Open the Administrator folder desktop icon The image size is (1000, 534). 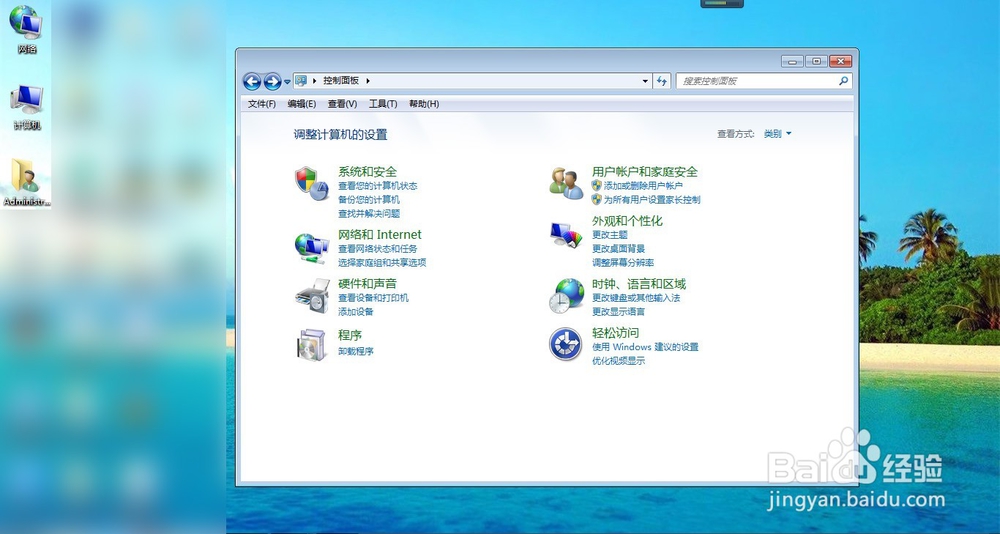click(26, 182)
